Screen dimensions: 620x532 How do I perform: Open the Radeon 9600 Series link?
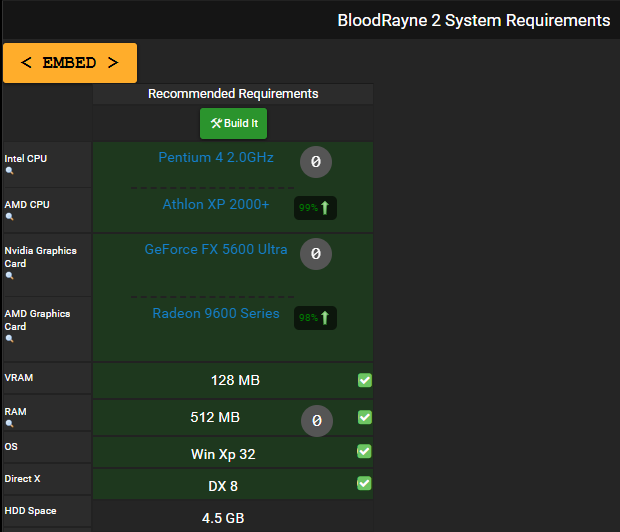[216, 313]
